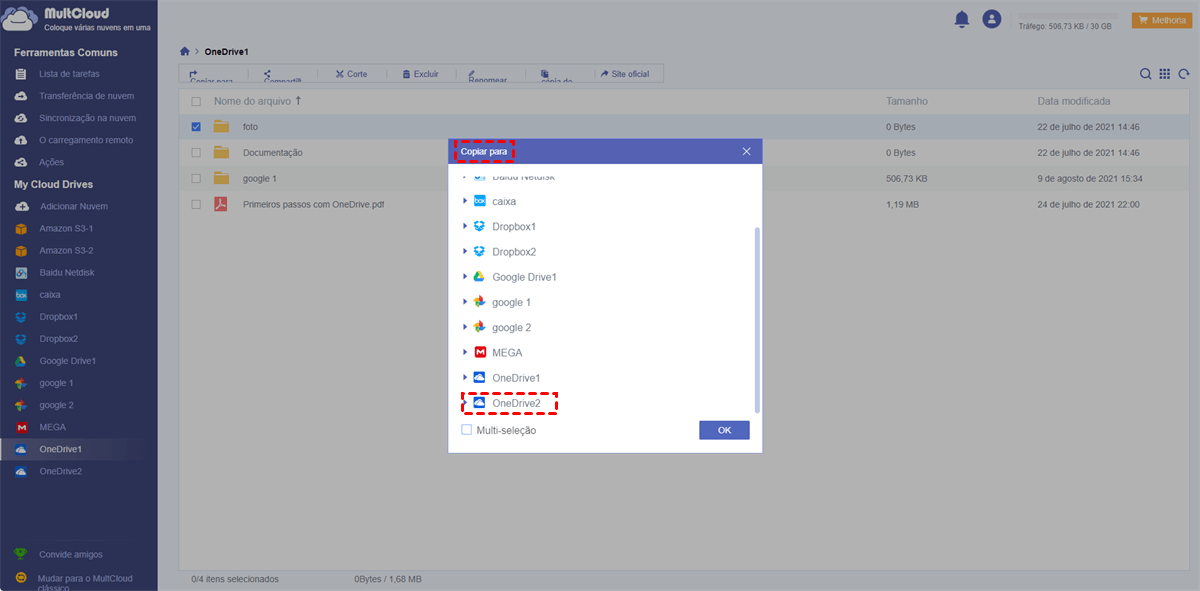Image resolution: width=1200 pixels, height=591 pixels.
Task: Switch to grid view icon
Action: (1165, 74)
